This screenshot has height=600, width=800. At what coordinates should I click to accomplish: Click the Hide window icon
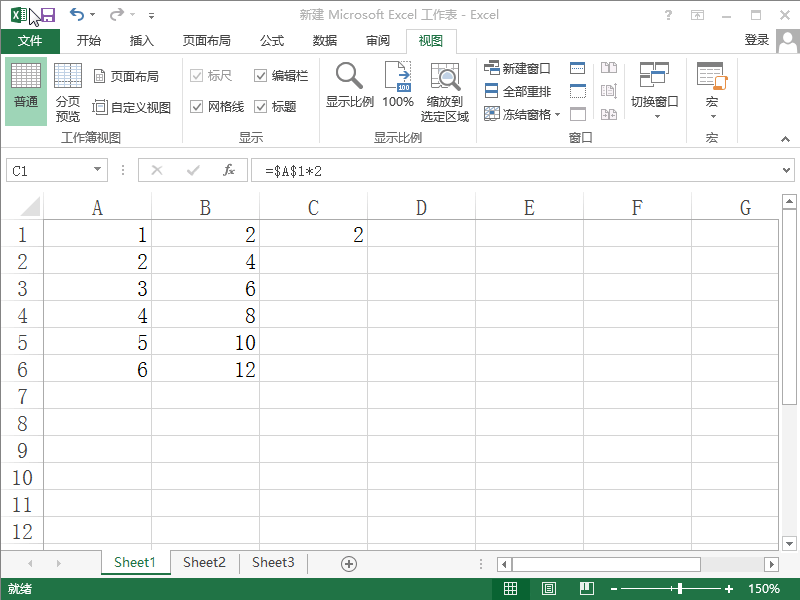pyautogui.click(x=578, y=91)
